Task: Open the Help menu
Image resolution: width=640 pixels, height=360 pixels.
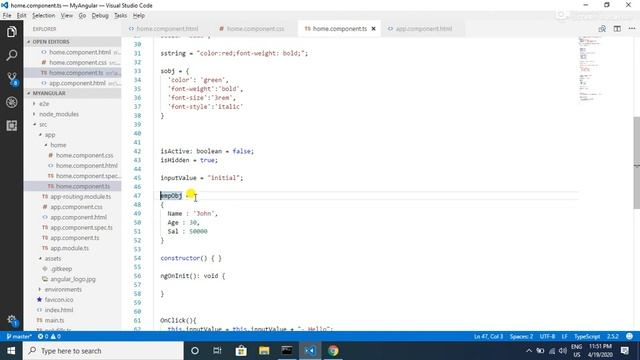Action: pyautogui.click(x=139, y=16)
